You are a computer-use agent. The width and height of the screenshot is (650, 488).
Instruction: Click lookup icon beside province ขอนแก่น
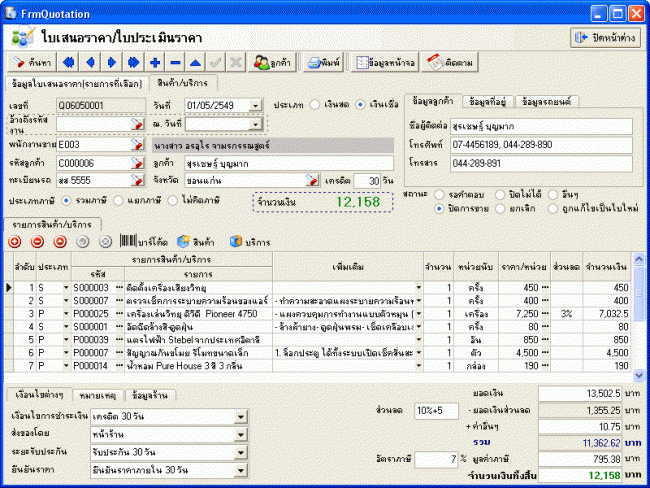[x=312, y=180]
